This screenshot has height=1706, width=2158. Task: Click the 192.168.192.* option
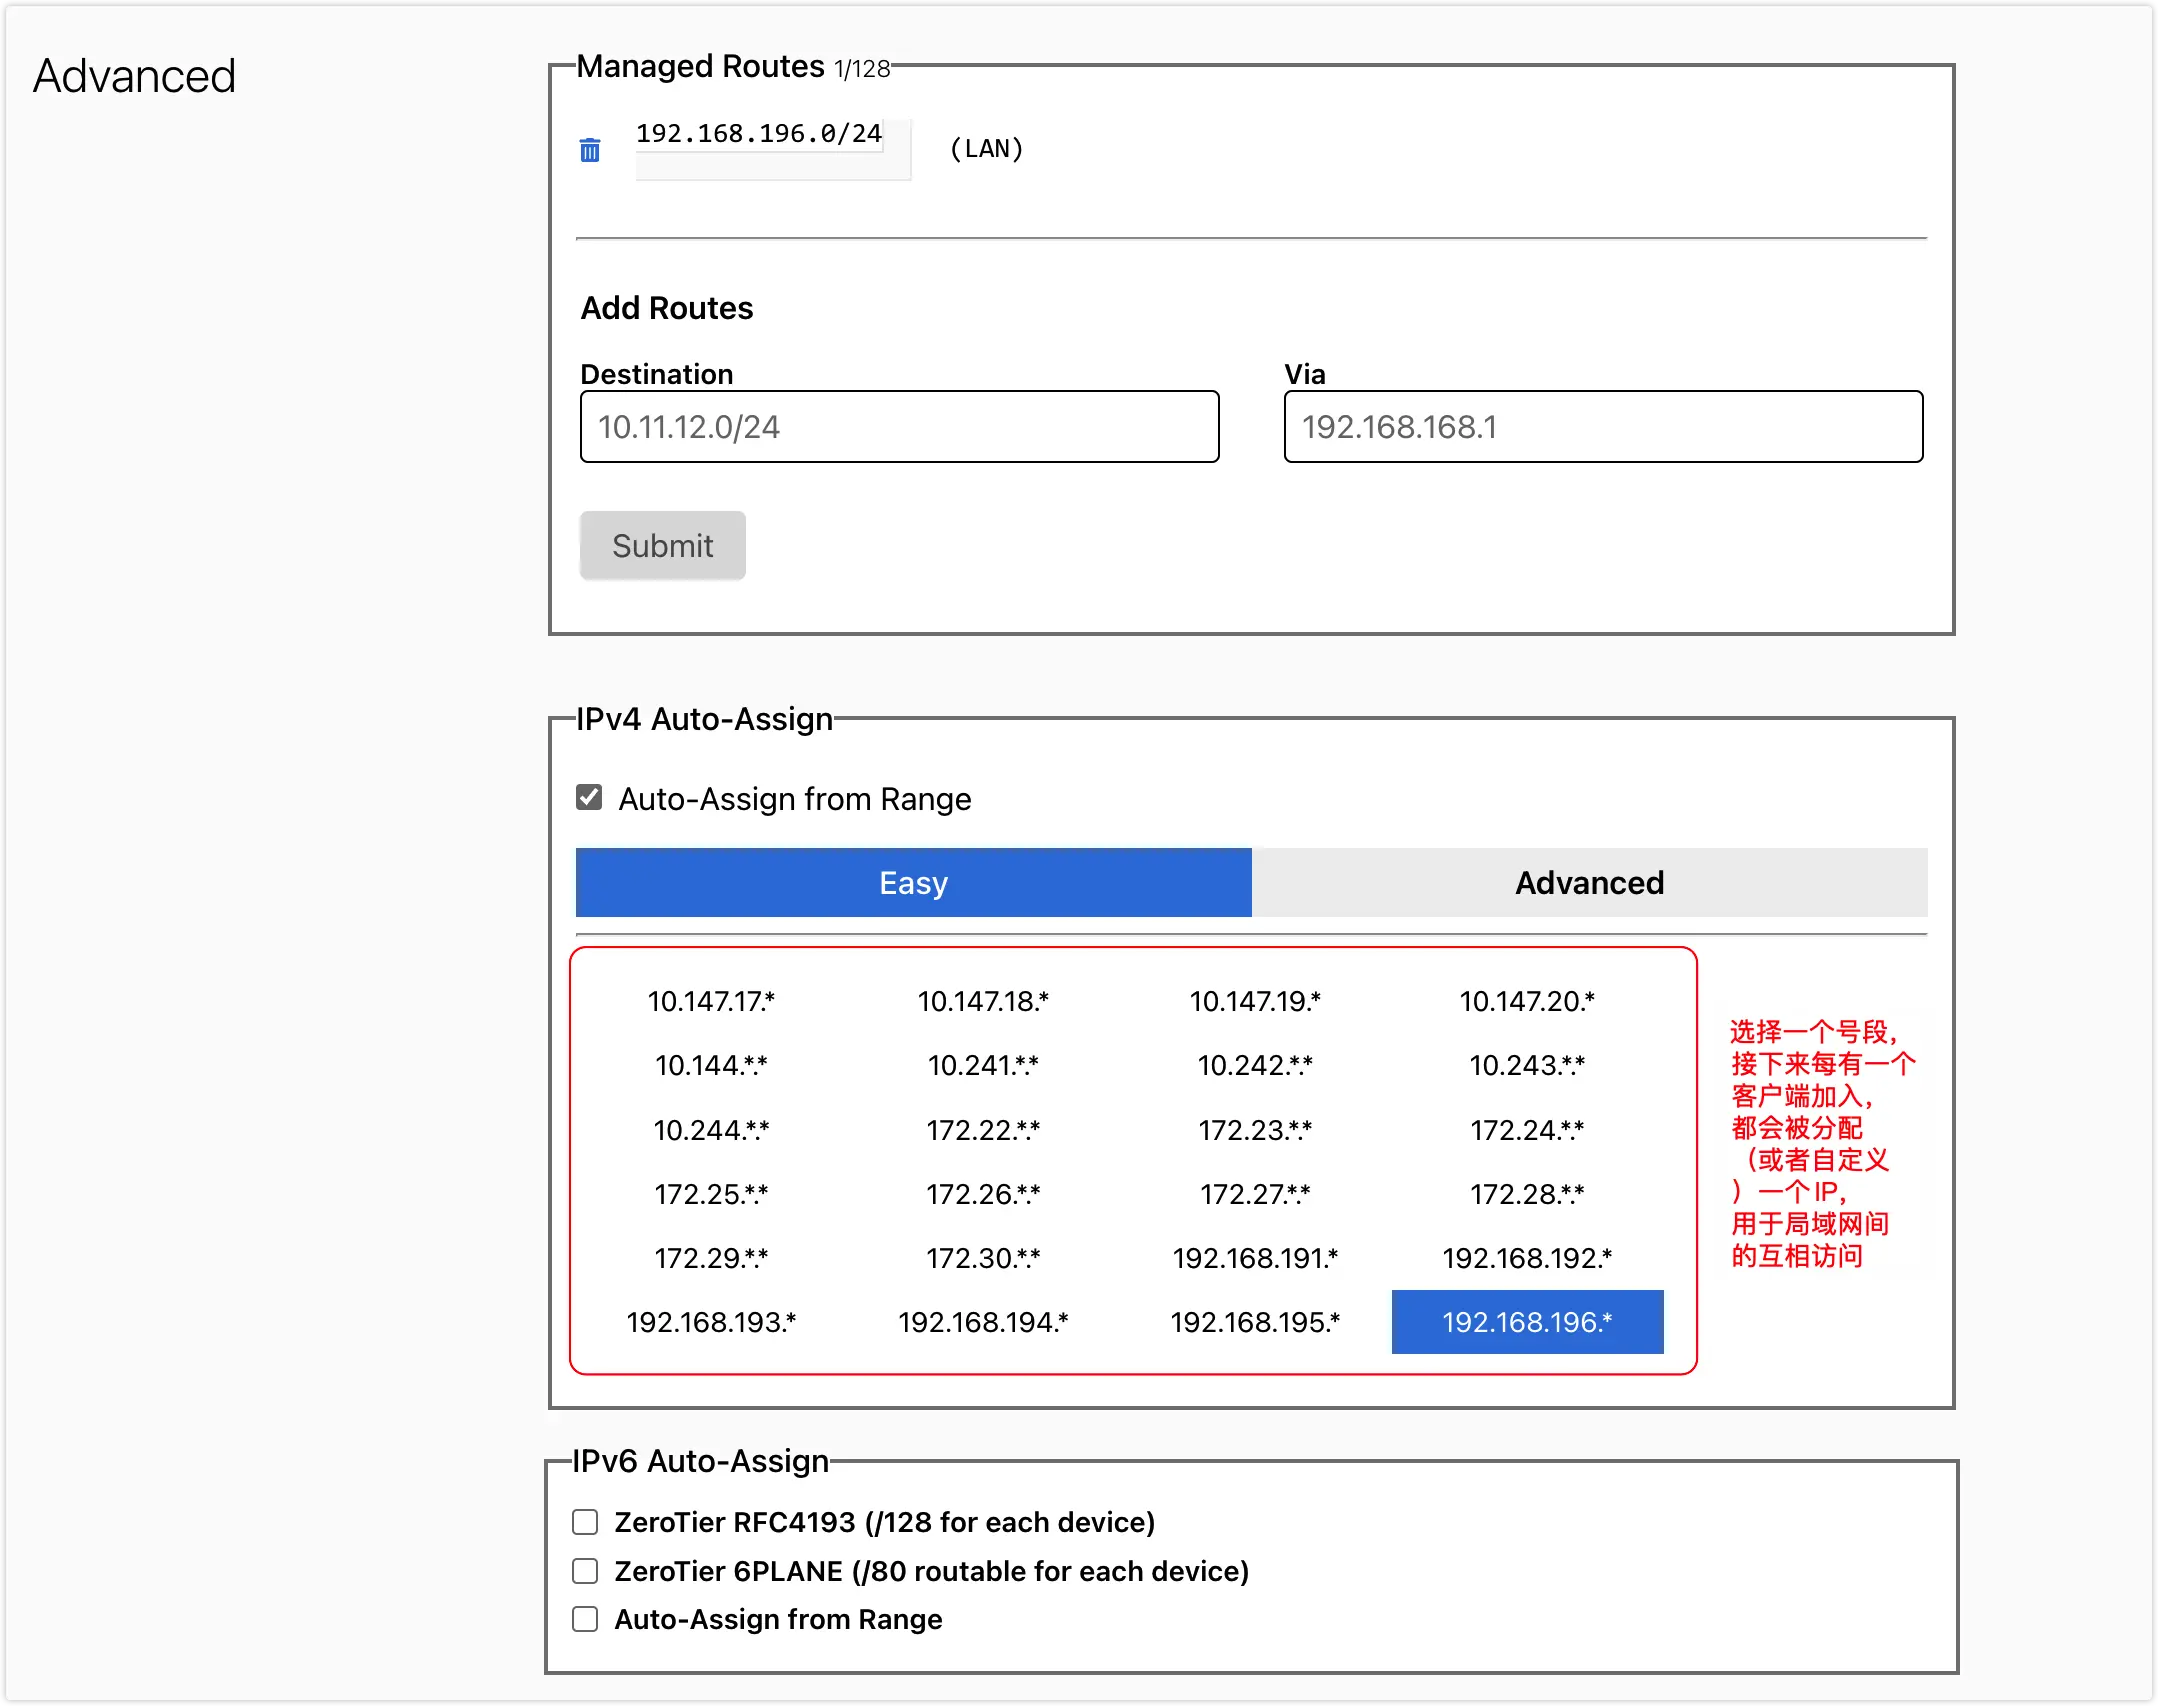tap(1527, 1258)
